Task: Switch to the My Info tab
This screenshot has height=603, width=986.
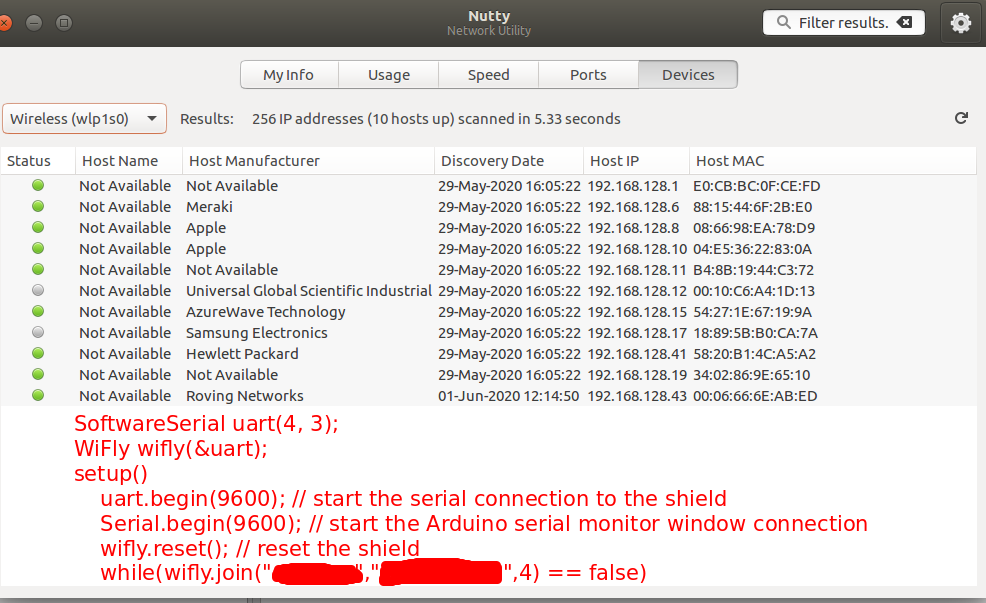Action: click(x=288, y=75)
